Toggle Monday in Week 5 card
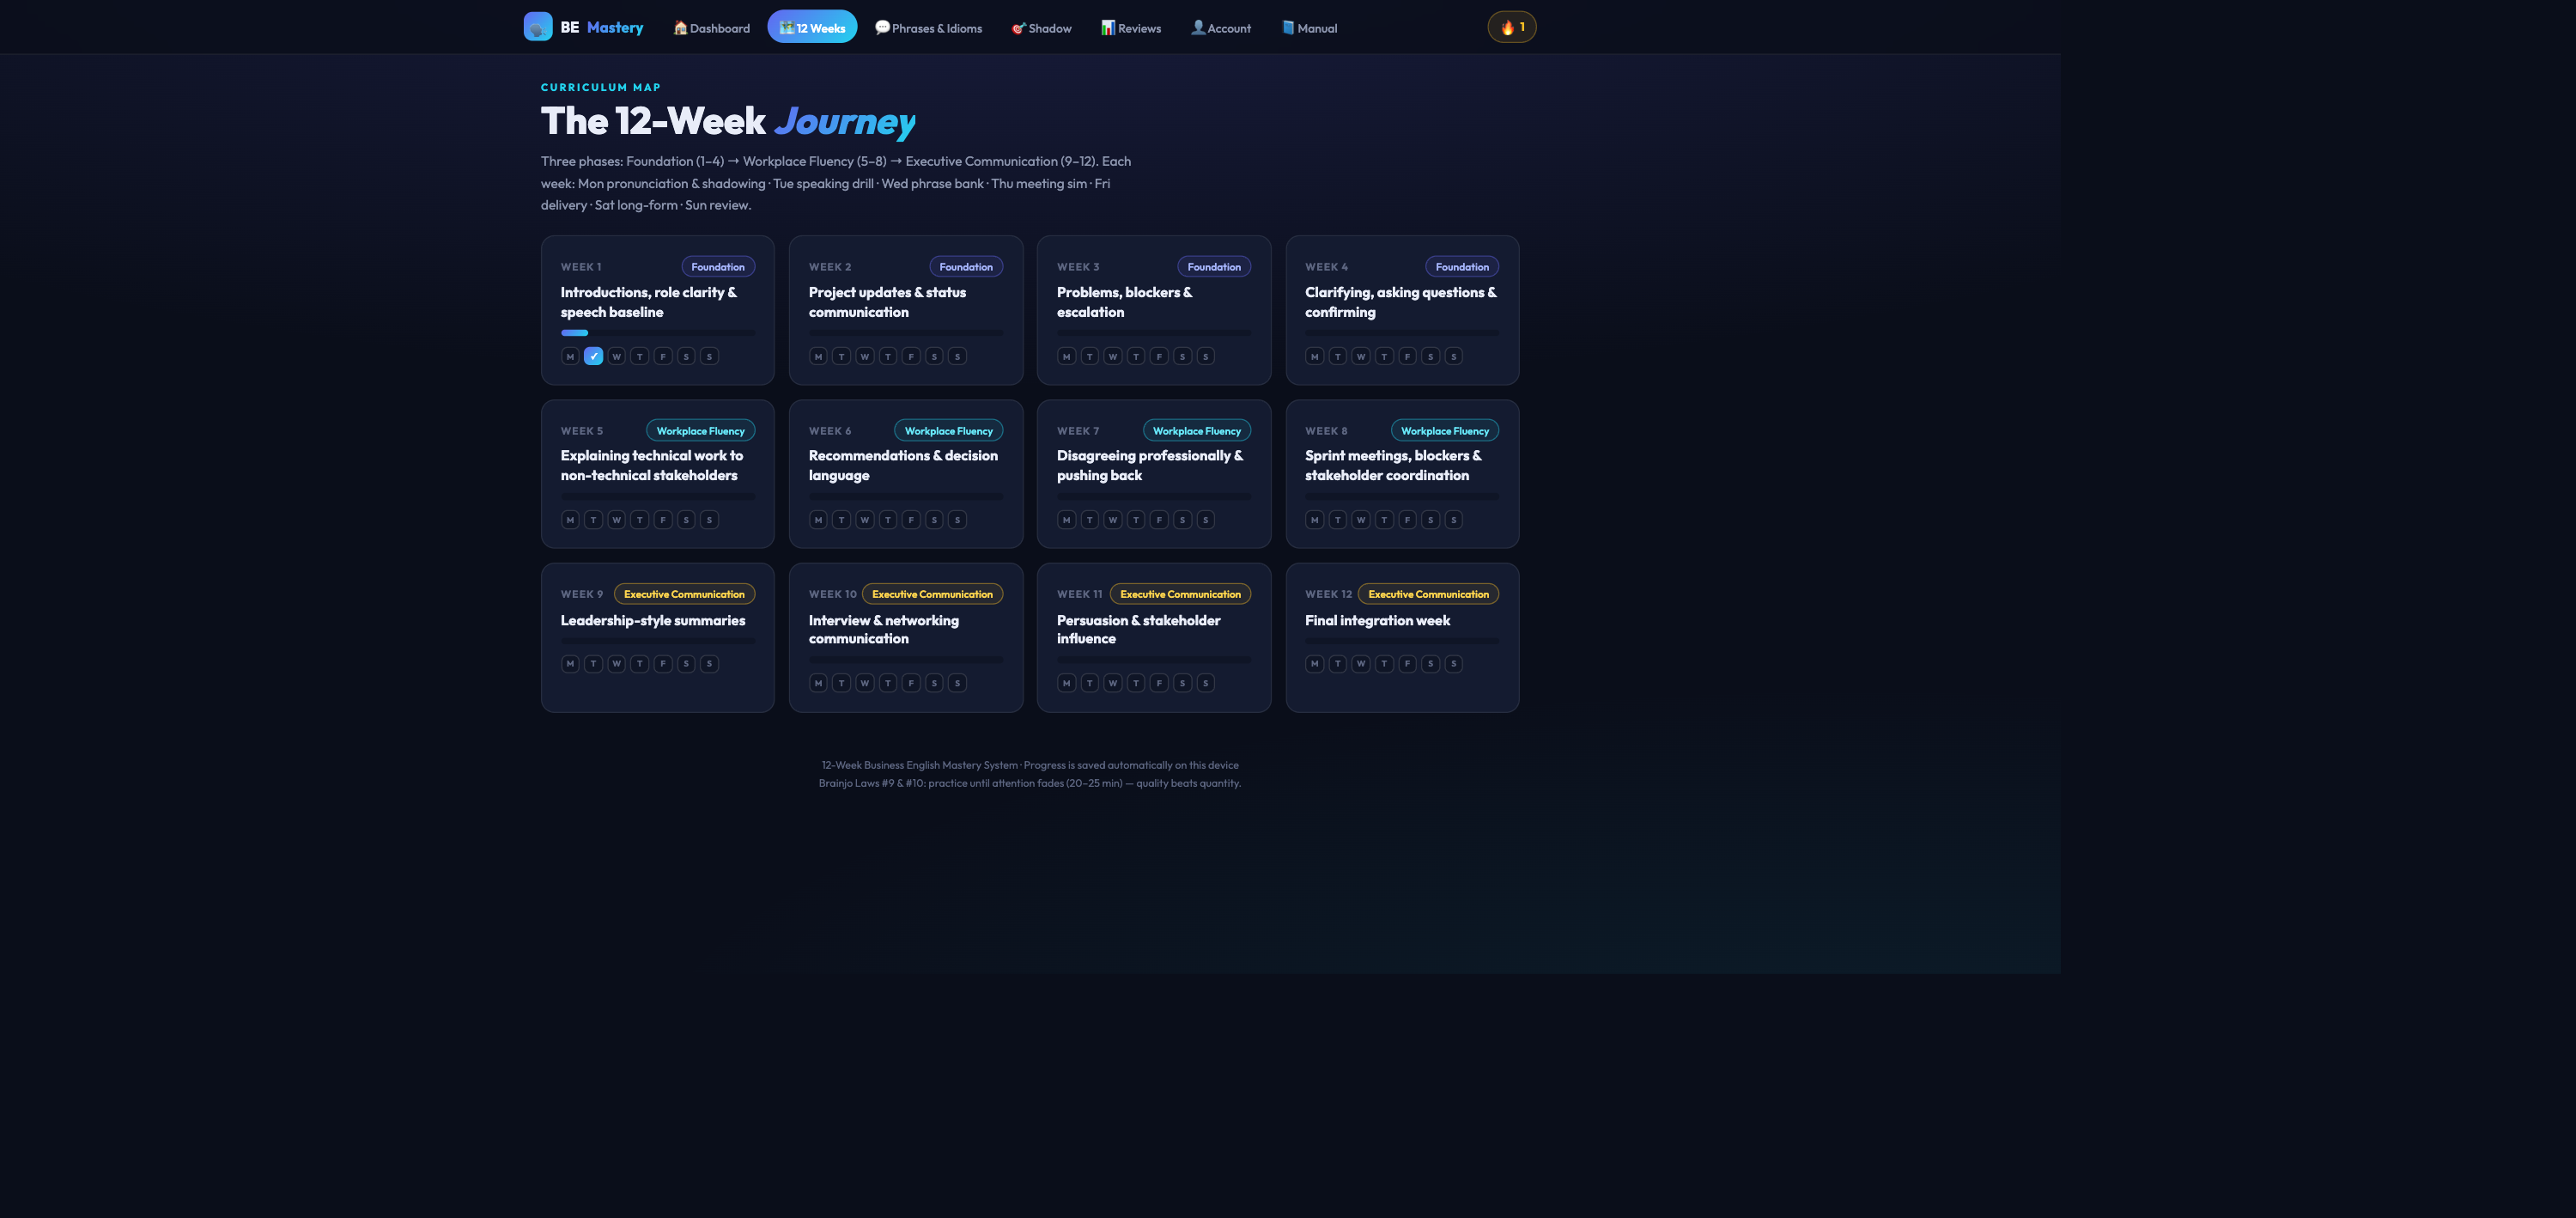Image resolution: width=2576 pixels, height=1218 pixels. pyautogui.click(x=570, y=520)
